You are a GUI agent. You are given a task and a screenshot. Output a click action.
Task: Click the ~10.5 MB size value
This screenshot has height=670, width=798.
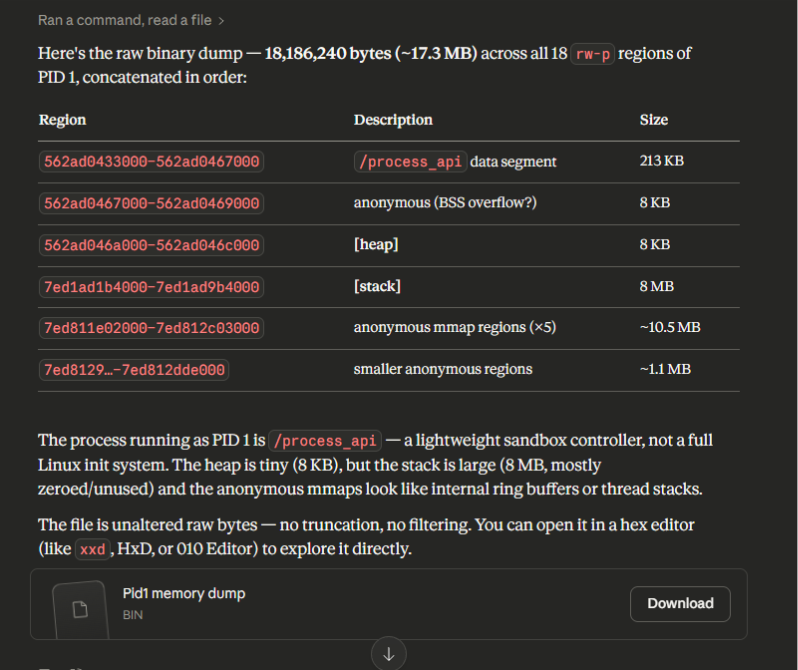670,327
